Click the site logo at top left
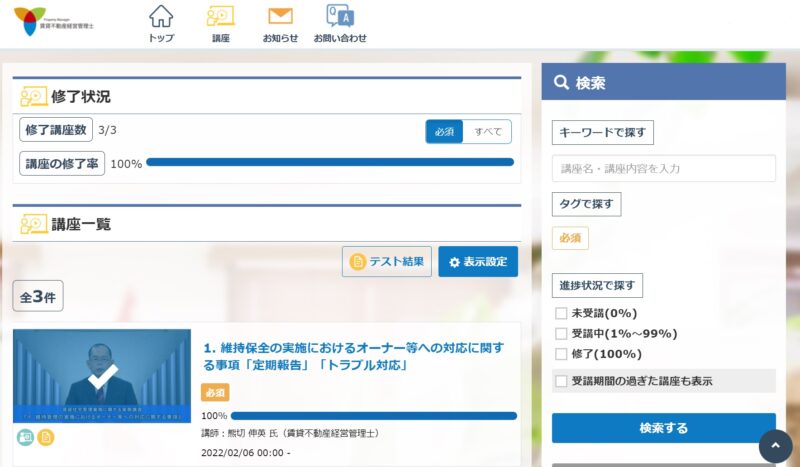800x467 pixels. coord(54,20)
